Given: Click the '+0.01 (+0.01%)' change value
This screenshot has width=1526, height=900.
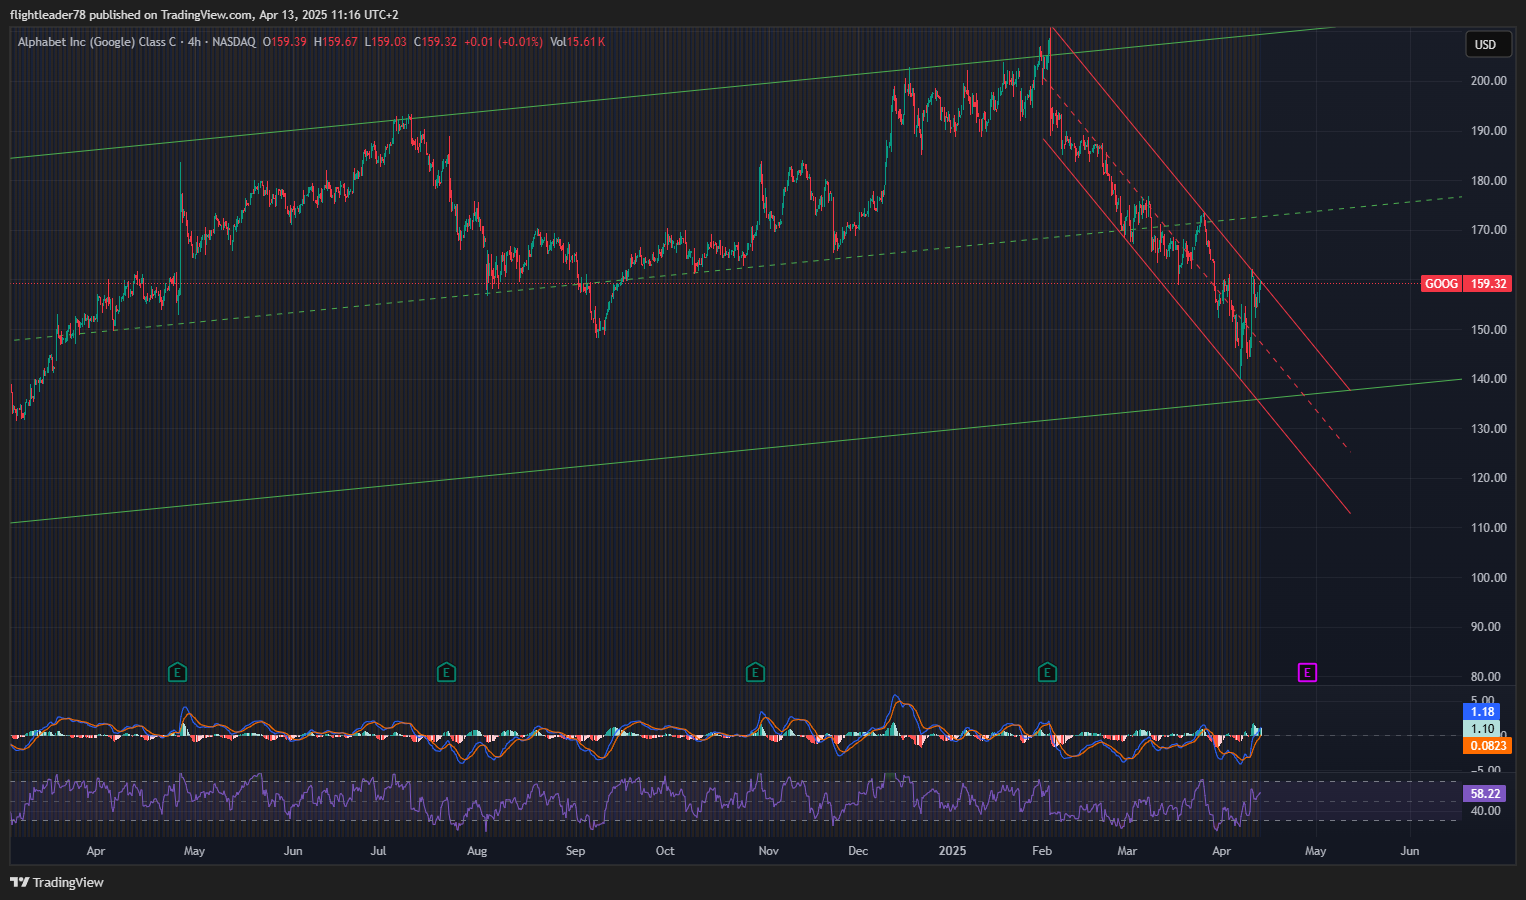Looking at the screenshot, I should [x=503, y=42].
